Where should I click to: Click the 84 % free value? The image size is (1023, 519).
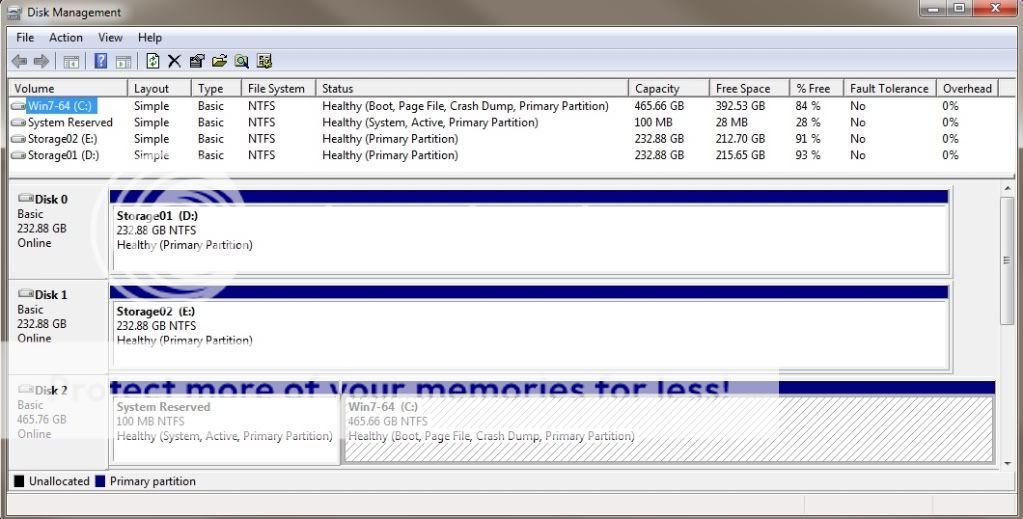(808, 106)
